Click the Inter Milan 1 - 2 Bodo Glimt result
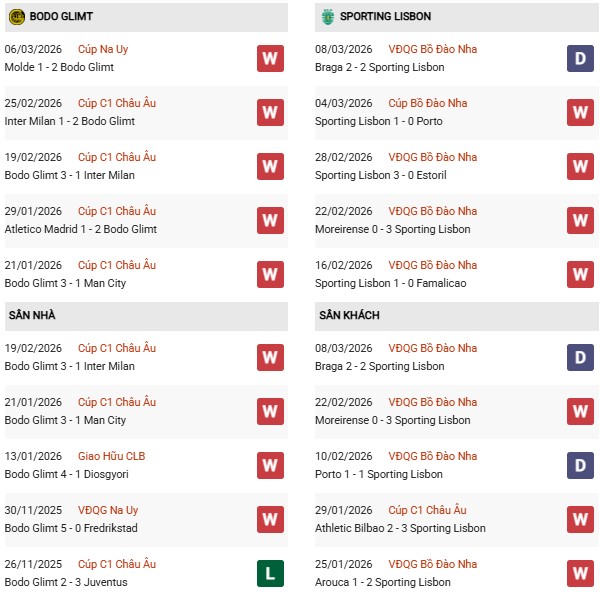This screenshot has width=600, height=595. tap(70, 121)
